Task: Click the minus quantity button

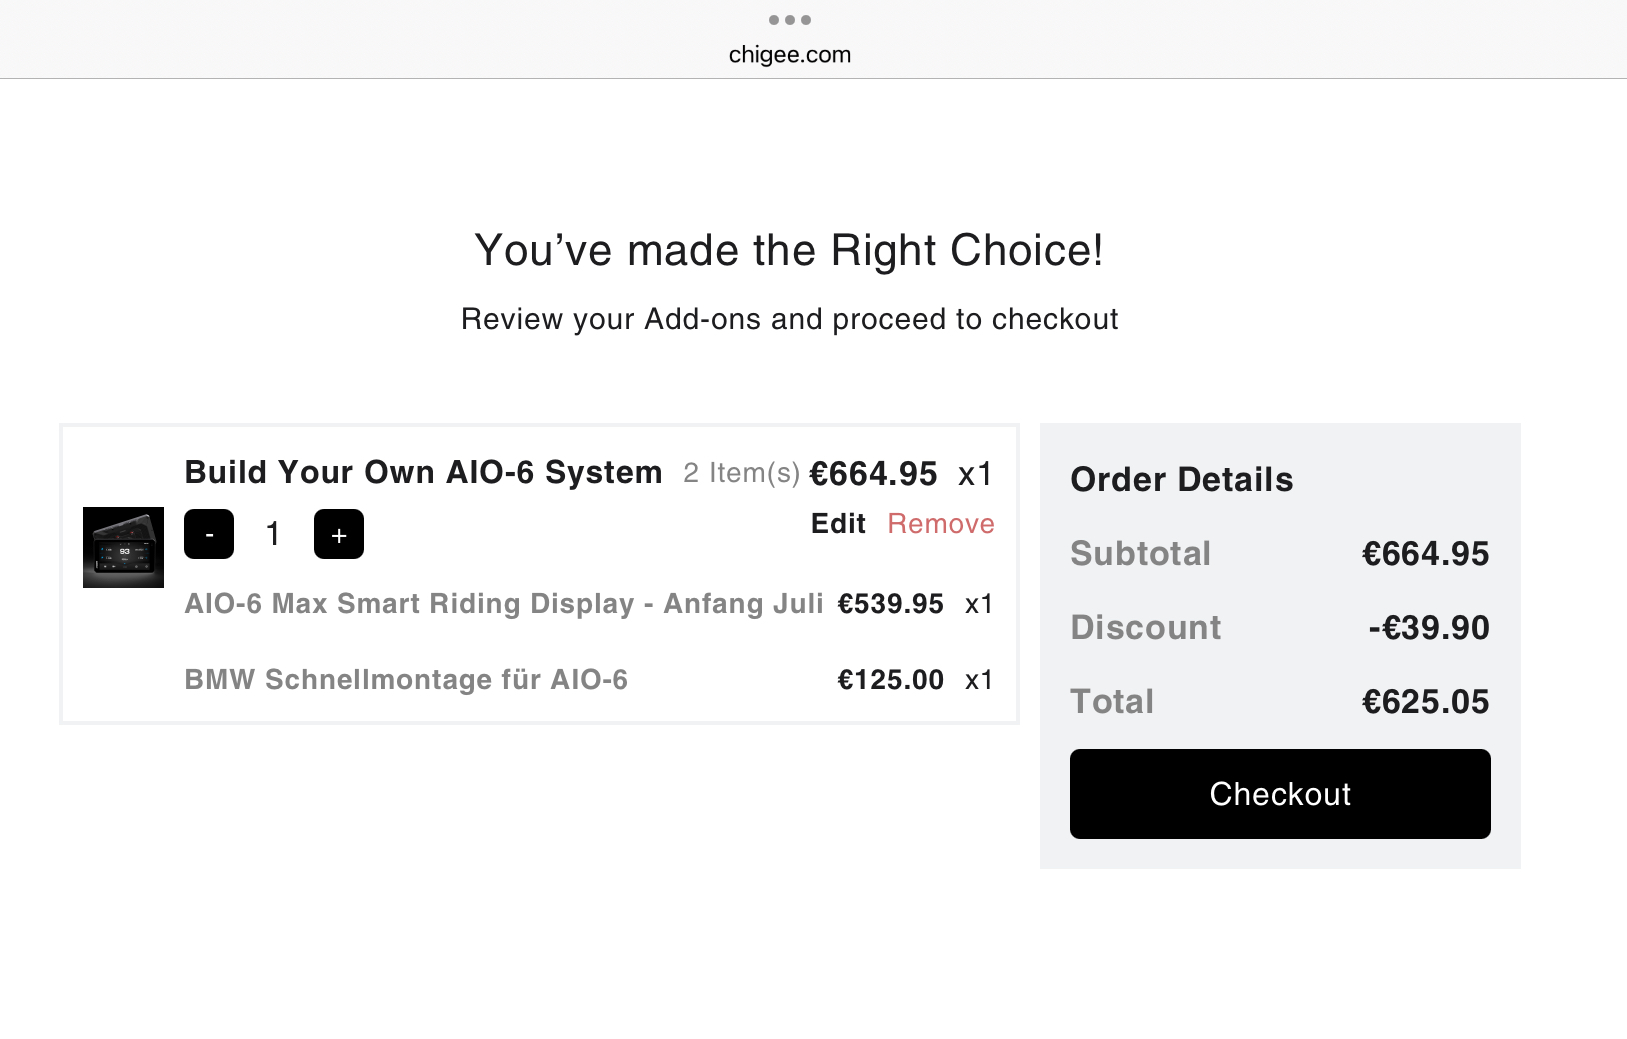Action: click(x=209, y=534)
